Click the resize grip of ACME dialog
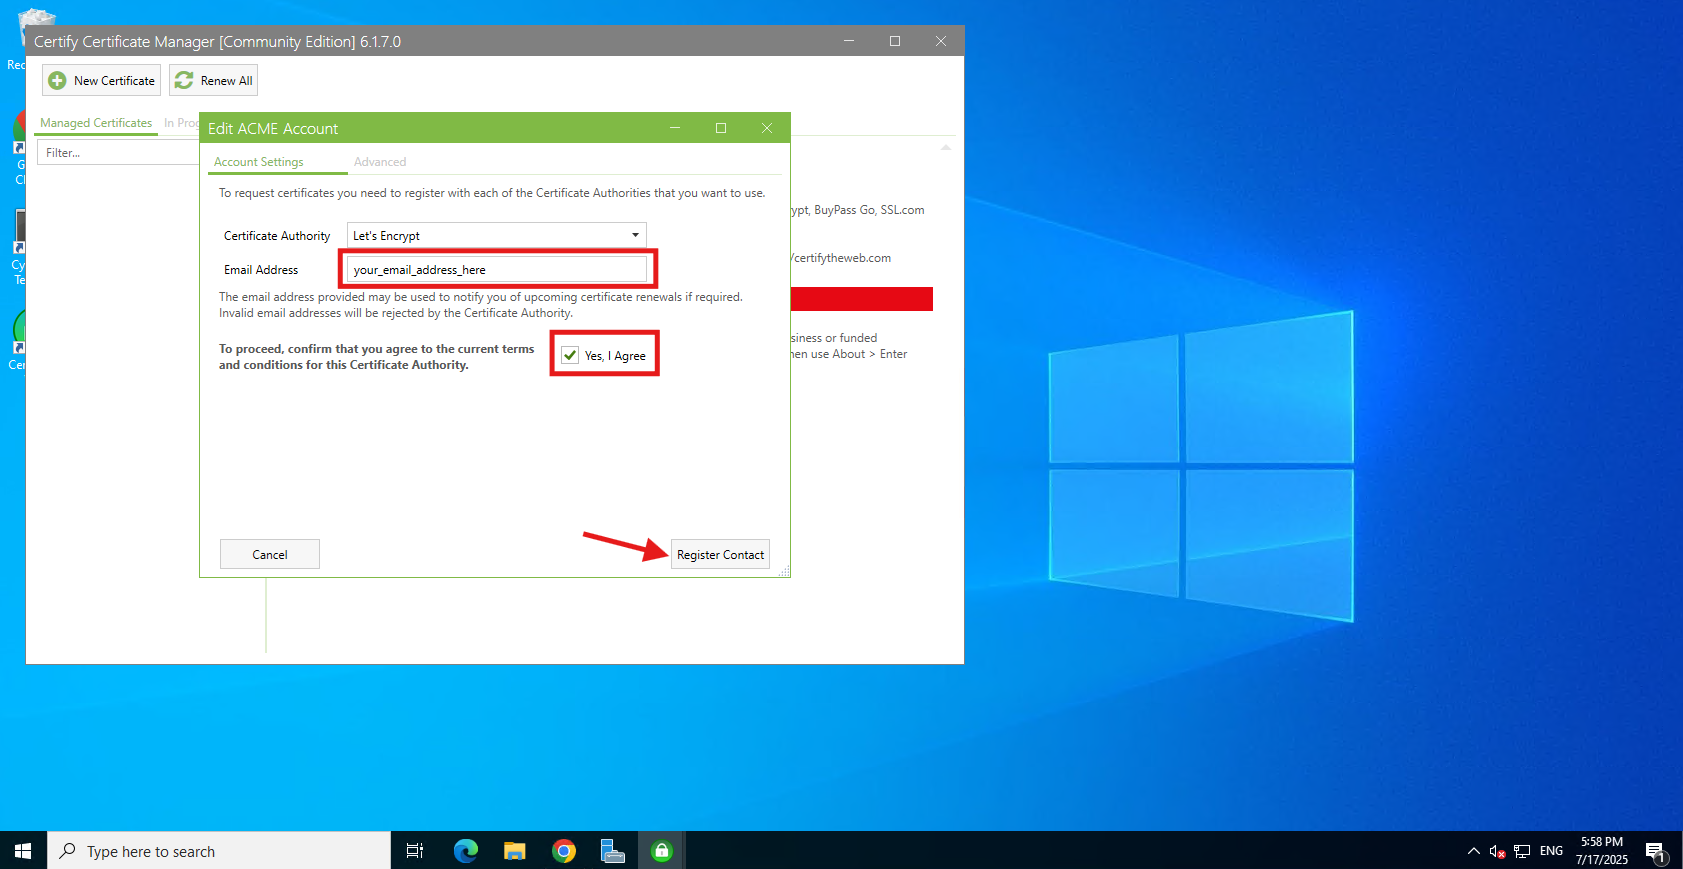 (784, 571)
